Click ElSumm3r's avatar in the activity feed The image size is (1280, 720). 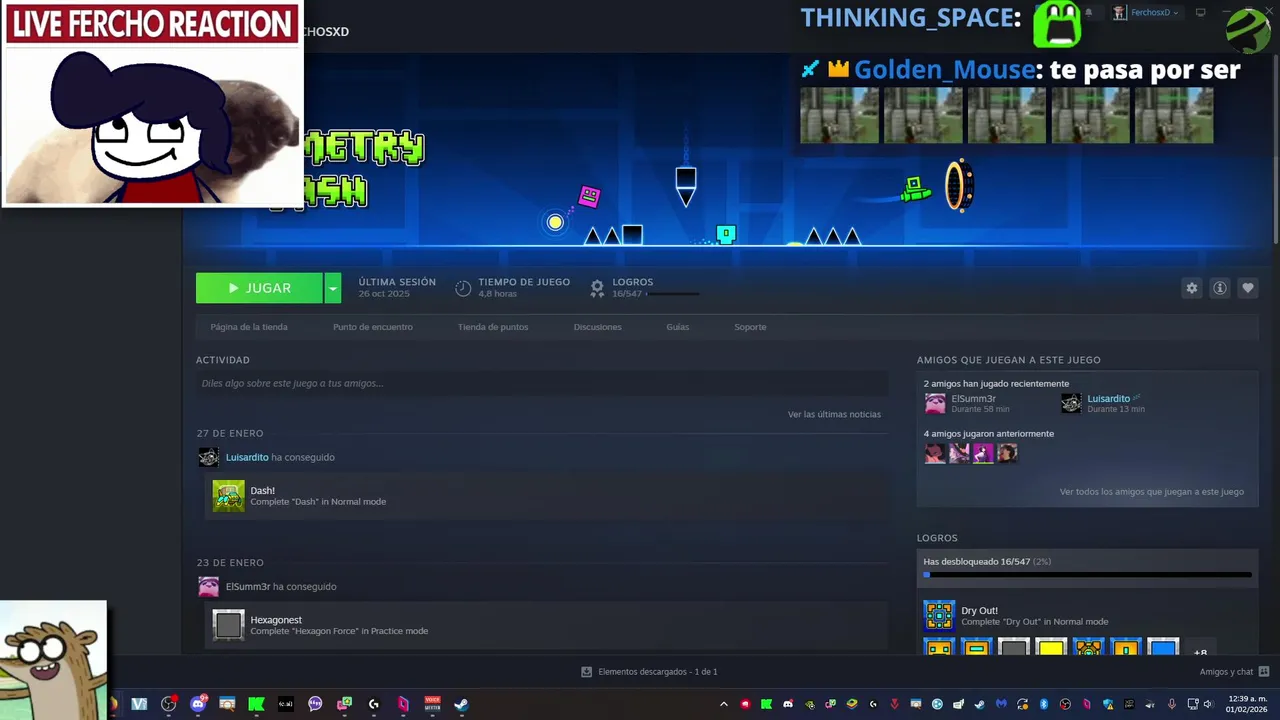[x=208, y=587]
